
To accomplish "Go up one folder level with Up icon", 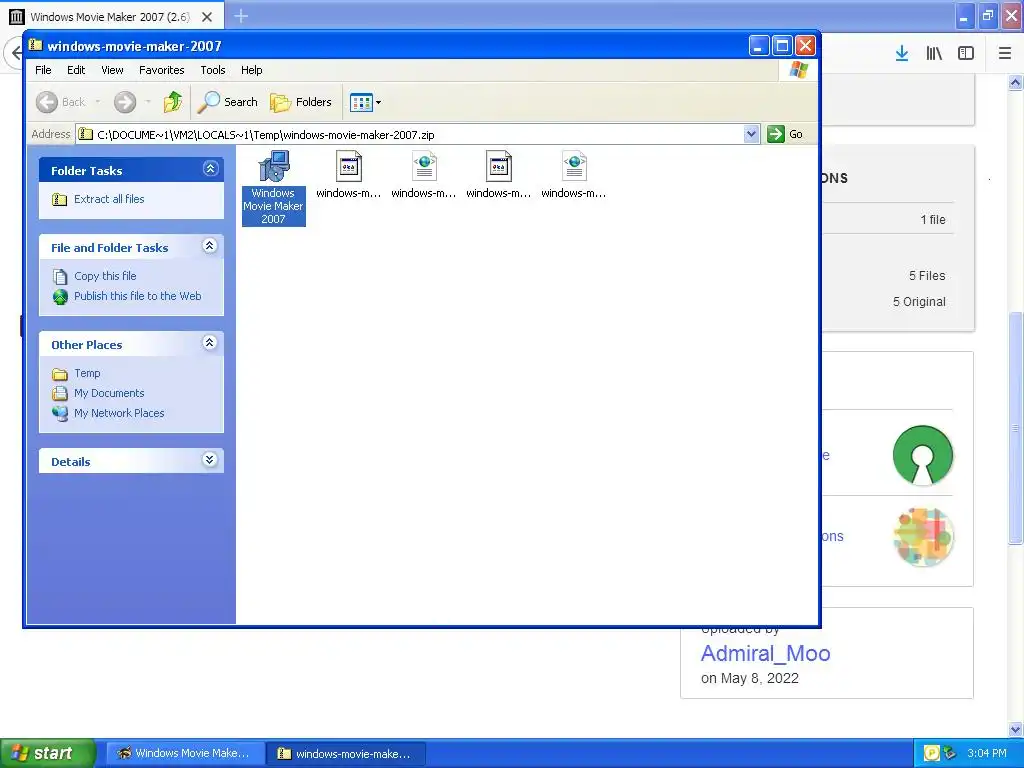I will [173, 102].
